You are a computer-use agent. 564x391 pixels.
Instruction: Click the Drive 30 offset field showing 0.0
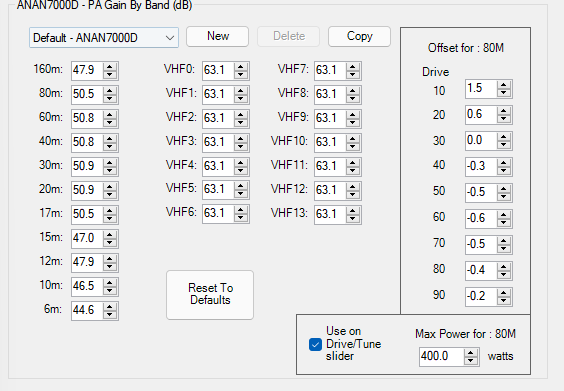(x=481, y=140)
